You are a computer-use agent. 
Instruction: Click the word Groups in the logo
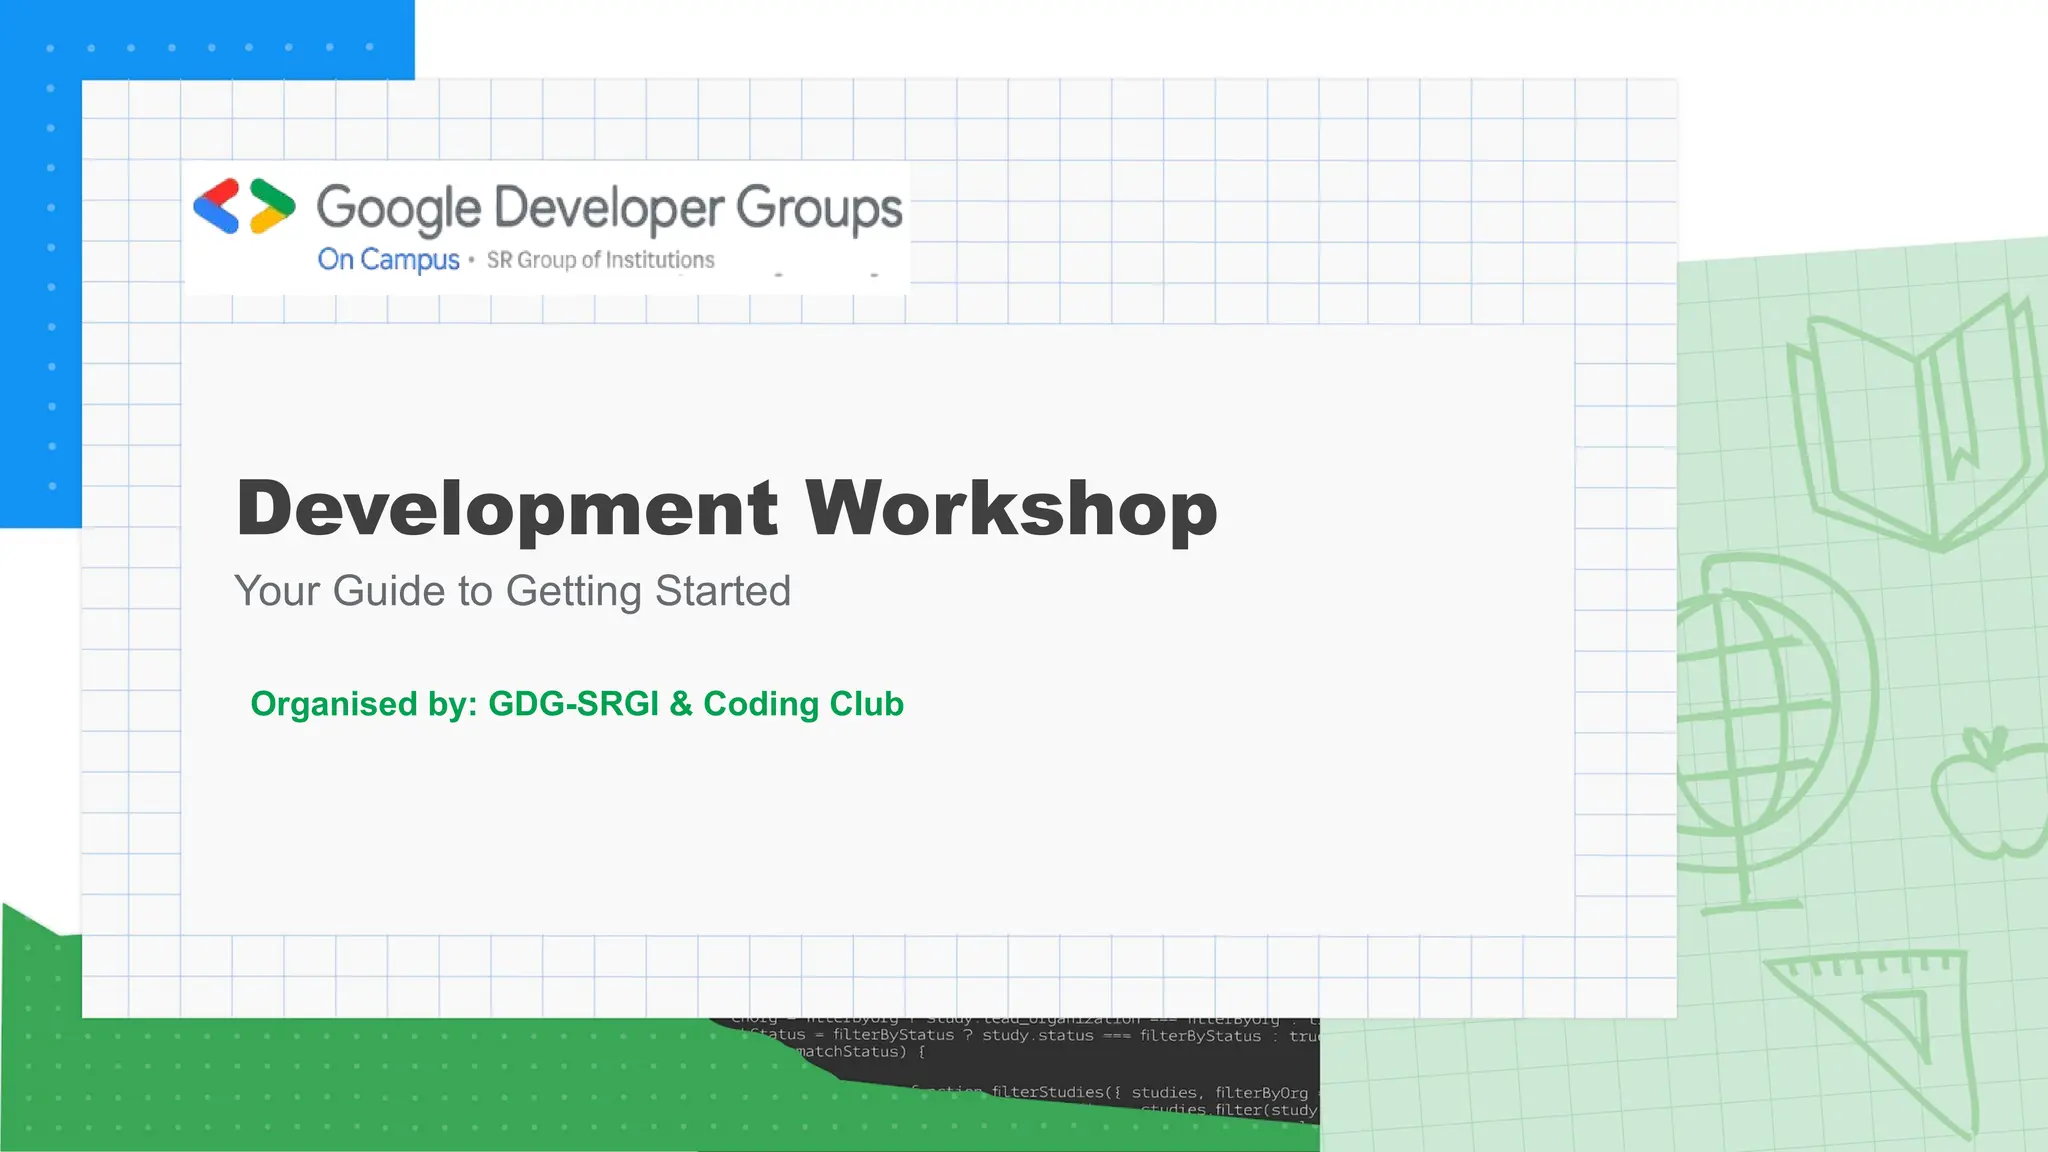(x=819, y=208)
